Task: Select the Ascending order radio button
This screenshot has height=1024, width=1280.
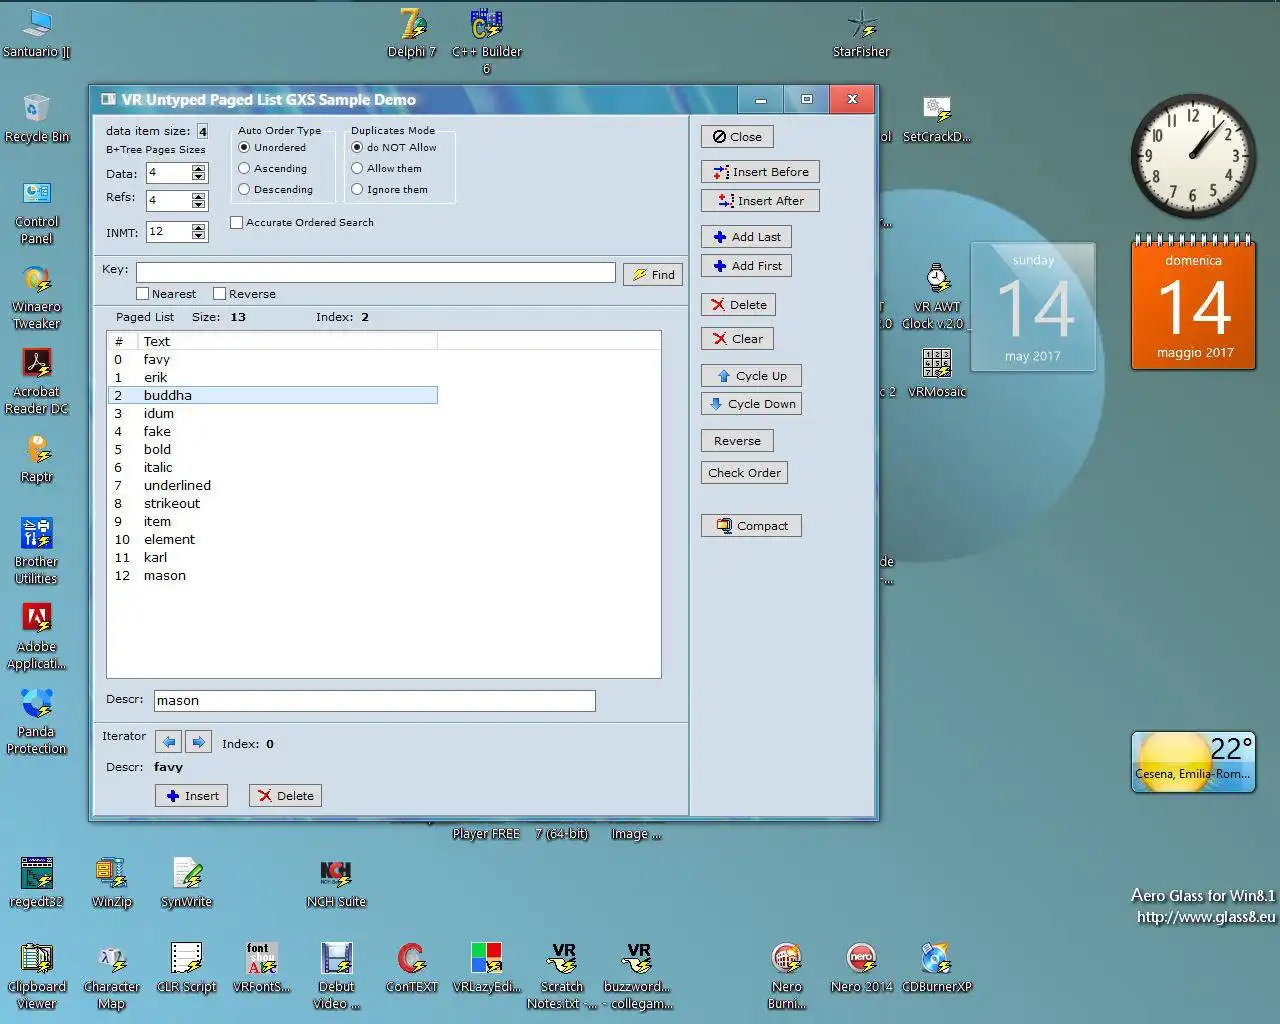Action: [x=244, y=168]
